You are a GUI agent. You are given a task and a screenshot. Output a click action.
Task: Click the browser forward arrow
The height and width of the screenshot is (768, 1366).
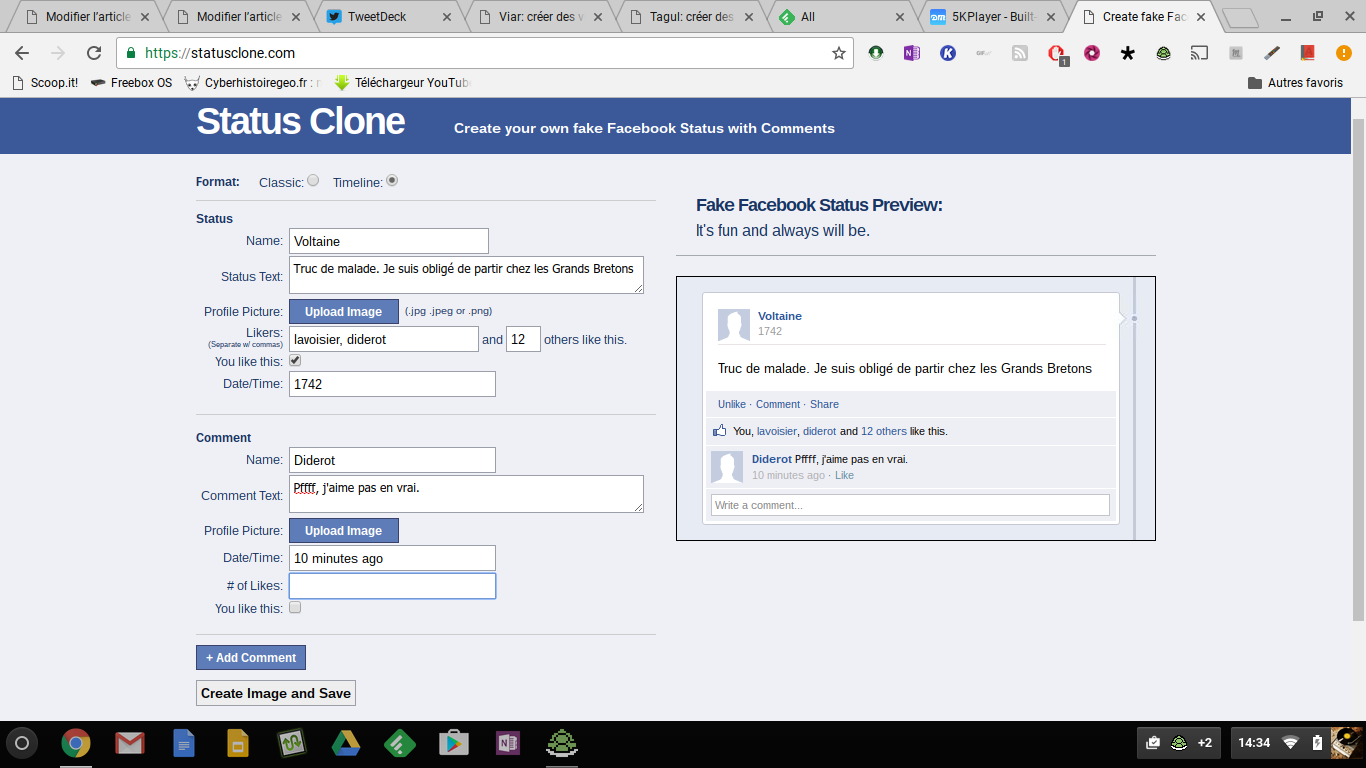point(58,53)
